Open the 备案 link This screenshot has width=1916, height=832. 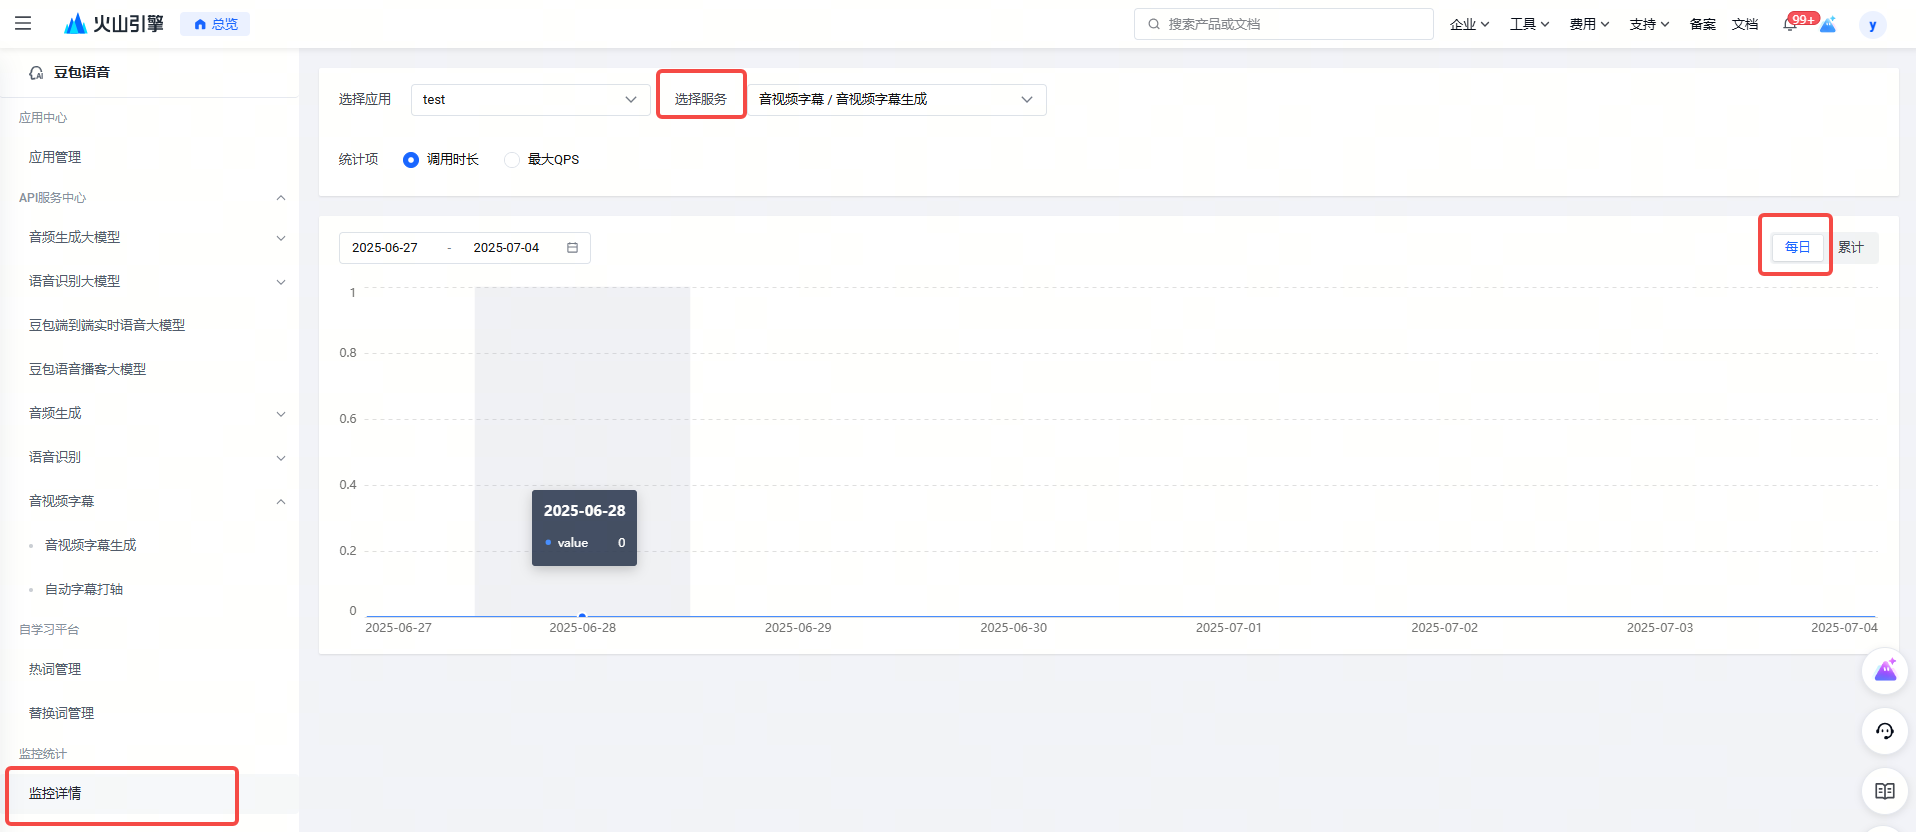coord(1702,24)
